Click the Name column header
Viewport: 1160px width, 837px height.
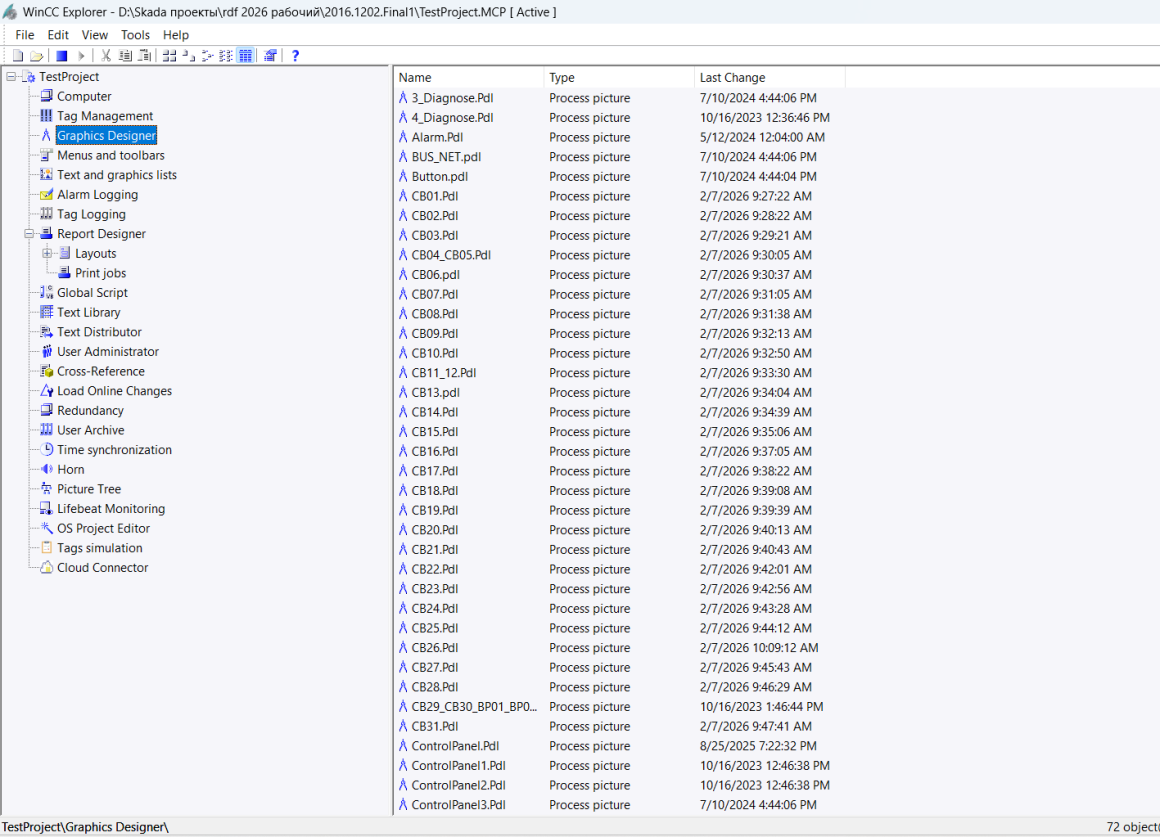pos(415,78)
